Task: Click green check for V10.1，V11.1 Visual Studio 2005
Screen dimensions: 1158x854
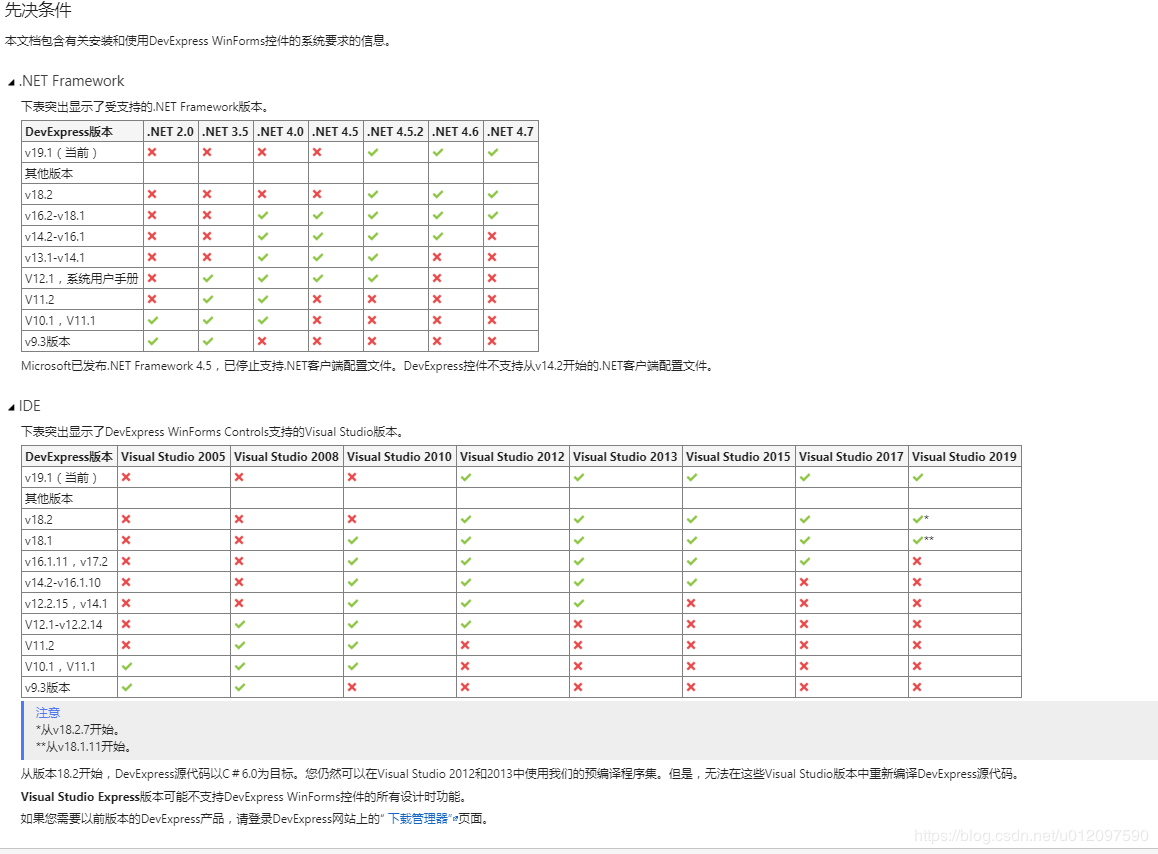Action: [127, 666]
